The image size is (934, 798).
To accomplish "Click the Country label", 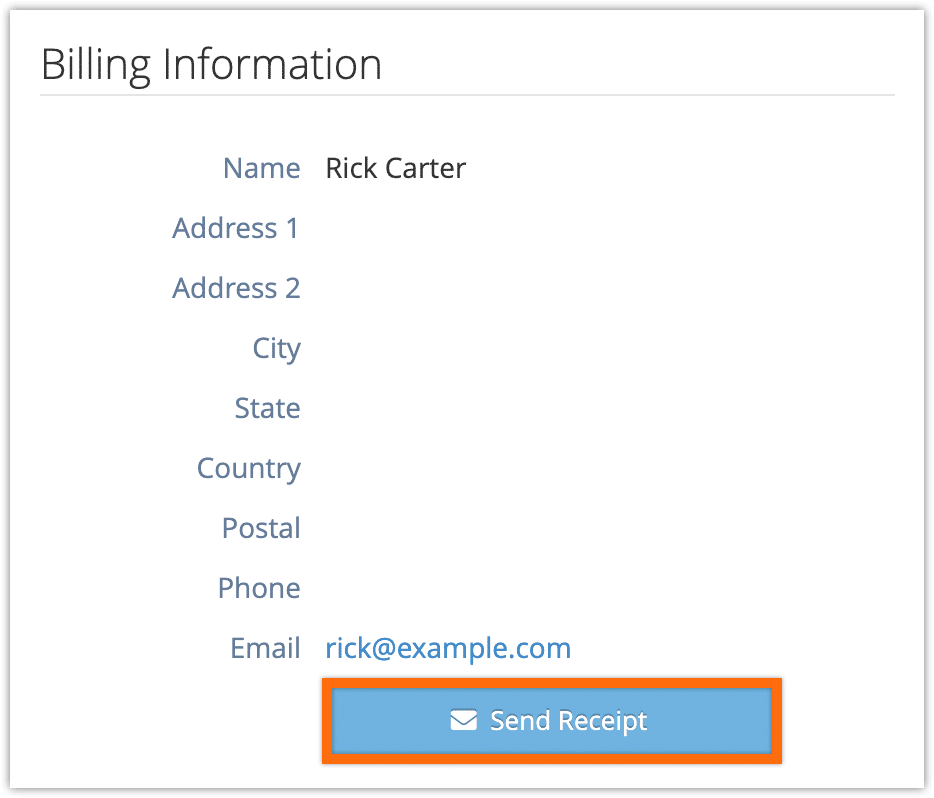I will point(249,469).
